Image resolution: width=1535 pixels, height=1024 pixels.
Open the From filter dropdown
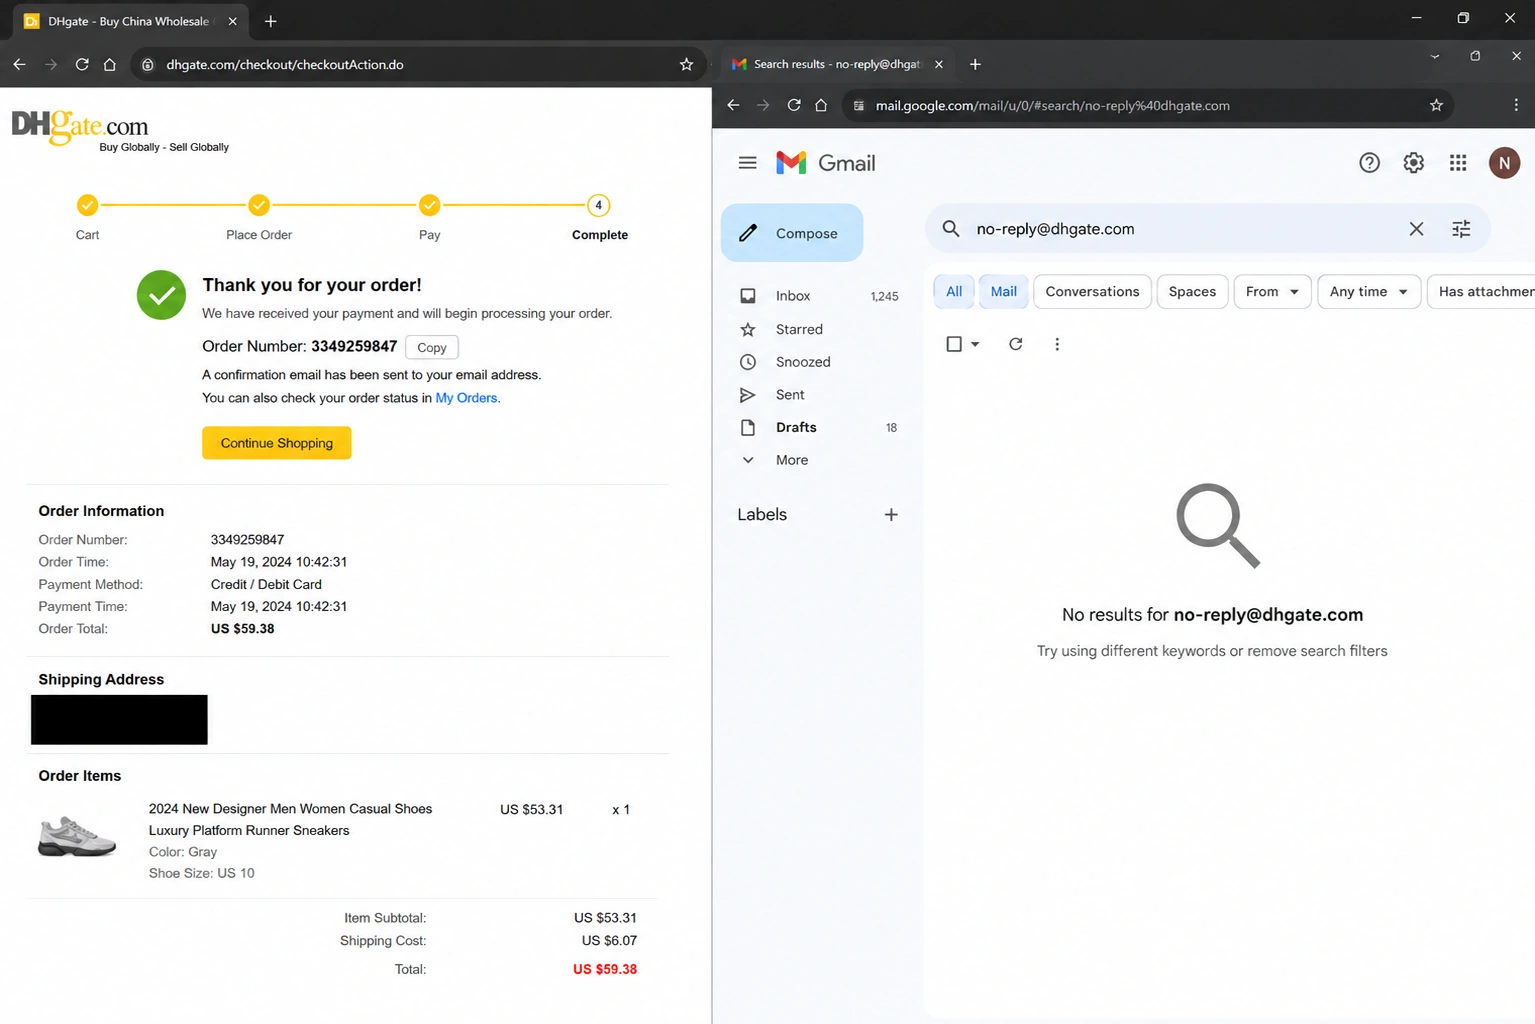coord(1272,292)
